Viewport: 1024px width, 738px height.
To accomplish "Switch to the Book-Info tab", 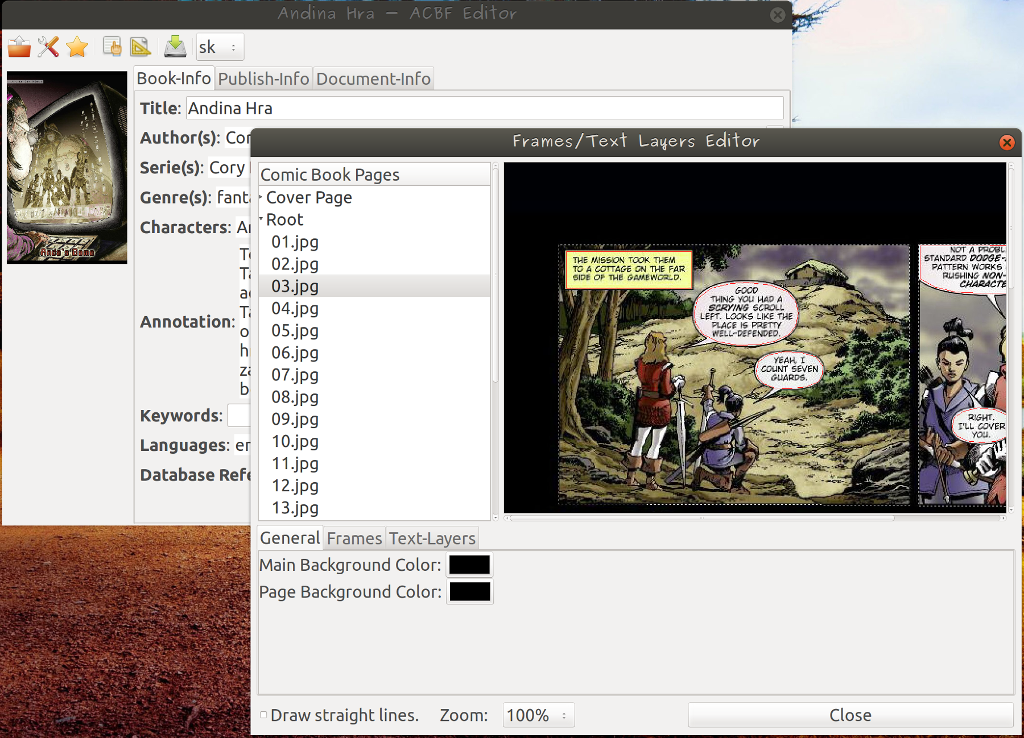I will point(174,78).
